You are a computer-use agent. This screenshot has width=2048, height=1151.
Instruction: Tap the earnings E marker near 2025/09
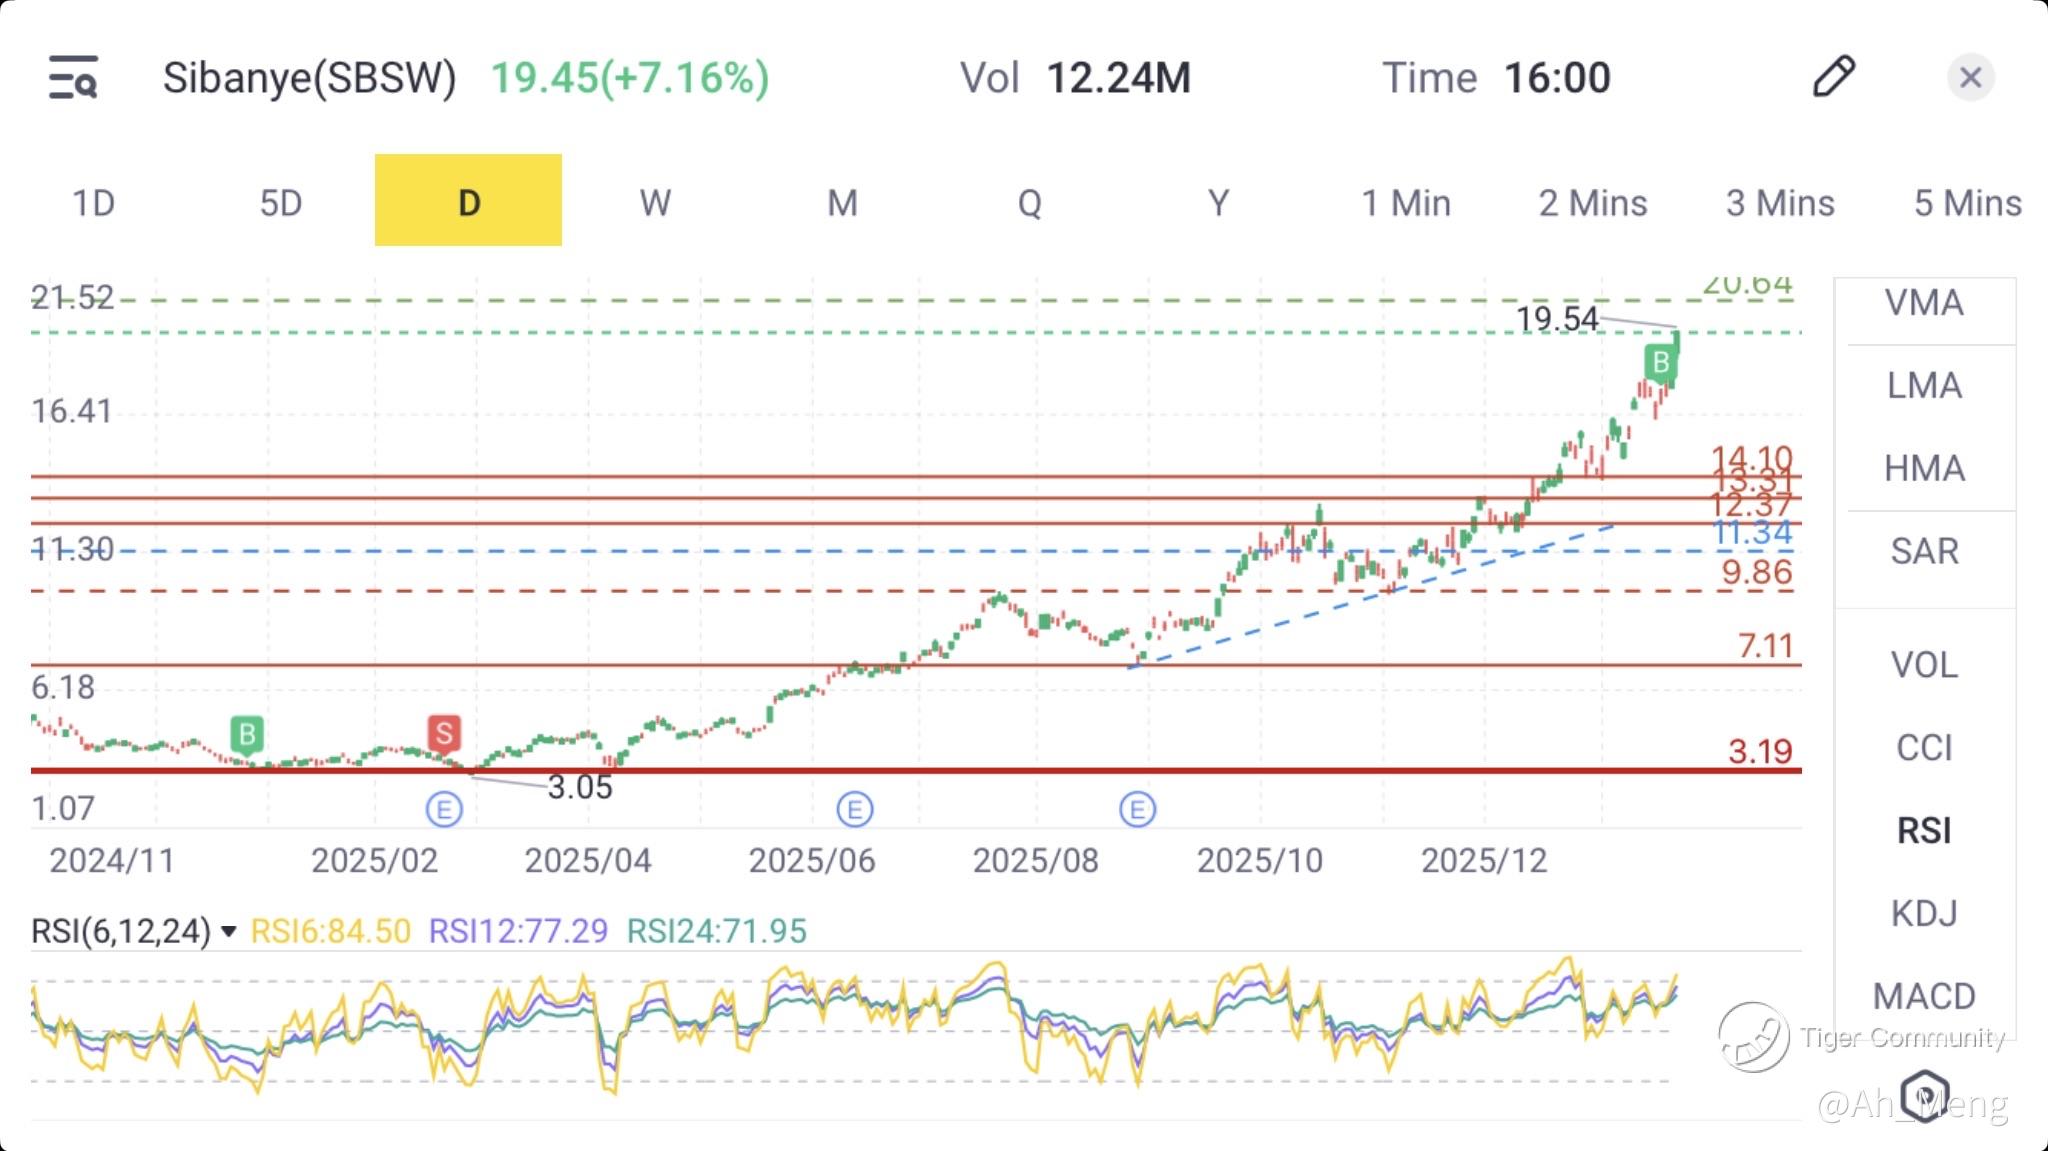click(1137, 809)
